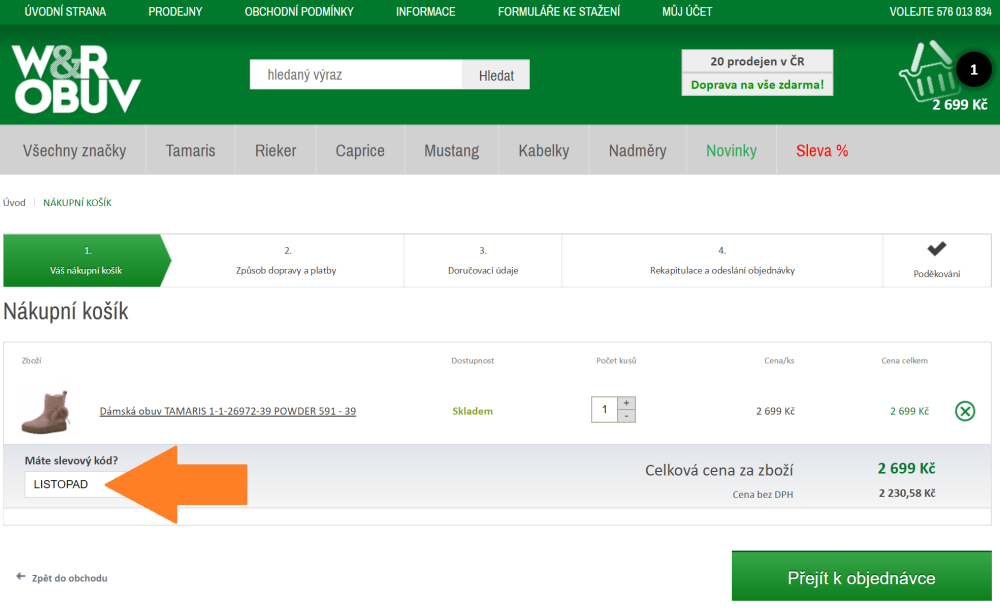Screen dimensions: 1000x608
Task: Open the Novinky category
Action: 731,151
